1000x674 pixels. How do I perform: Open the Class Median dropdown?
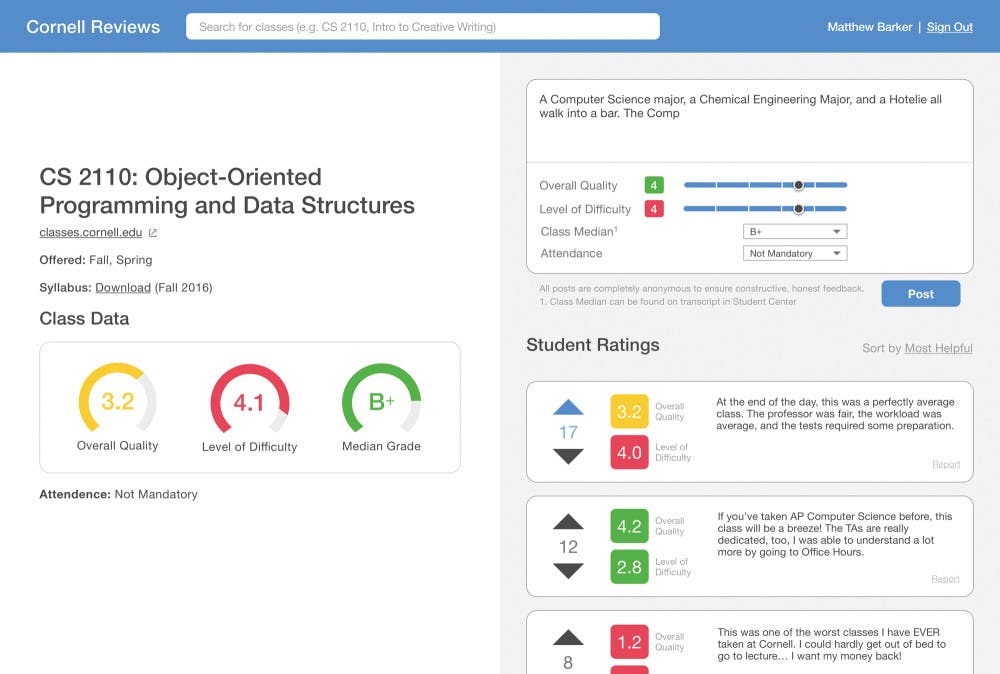(795, 231)
